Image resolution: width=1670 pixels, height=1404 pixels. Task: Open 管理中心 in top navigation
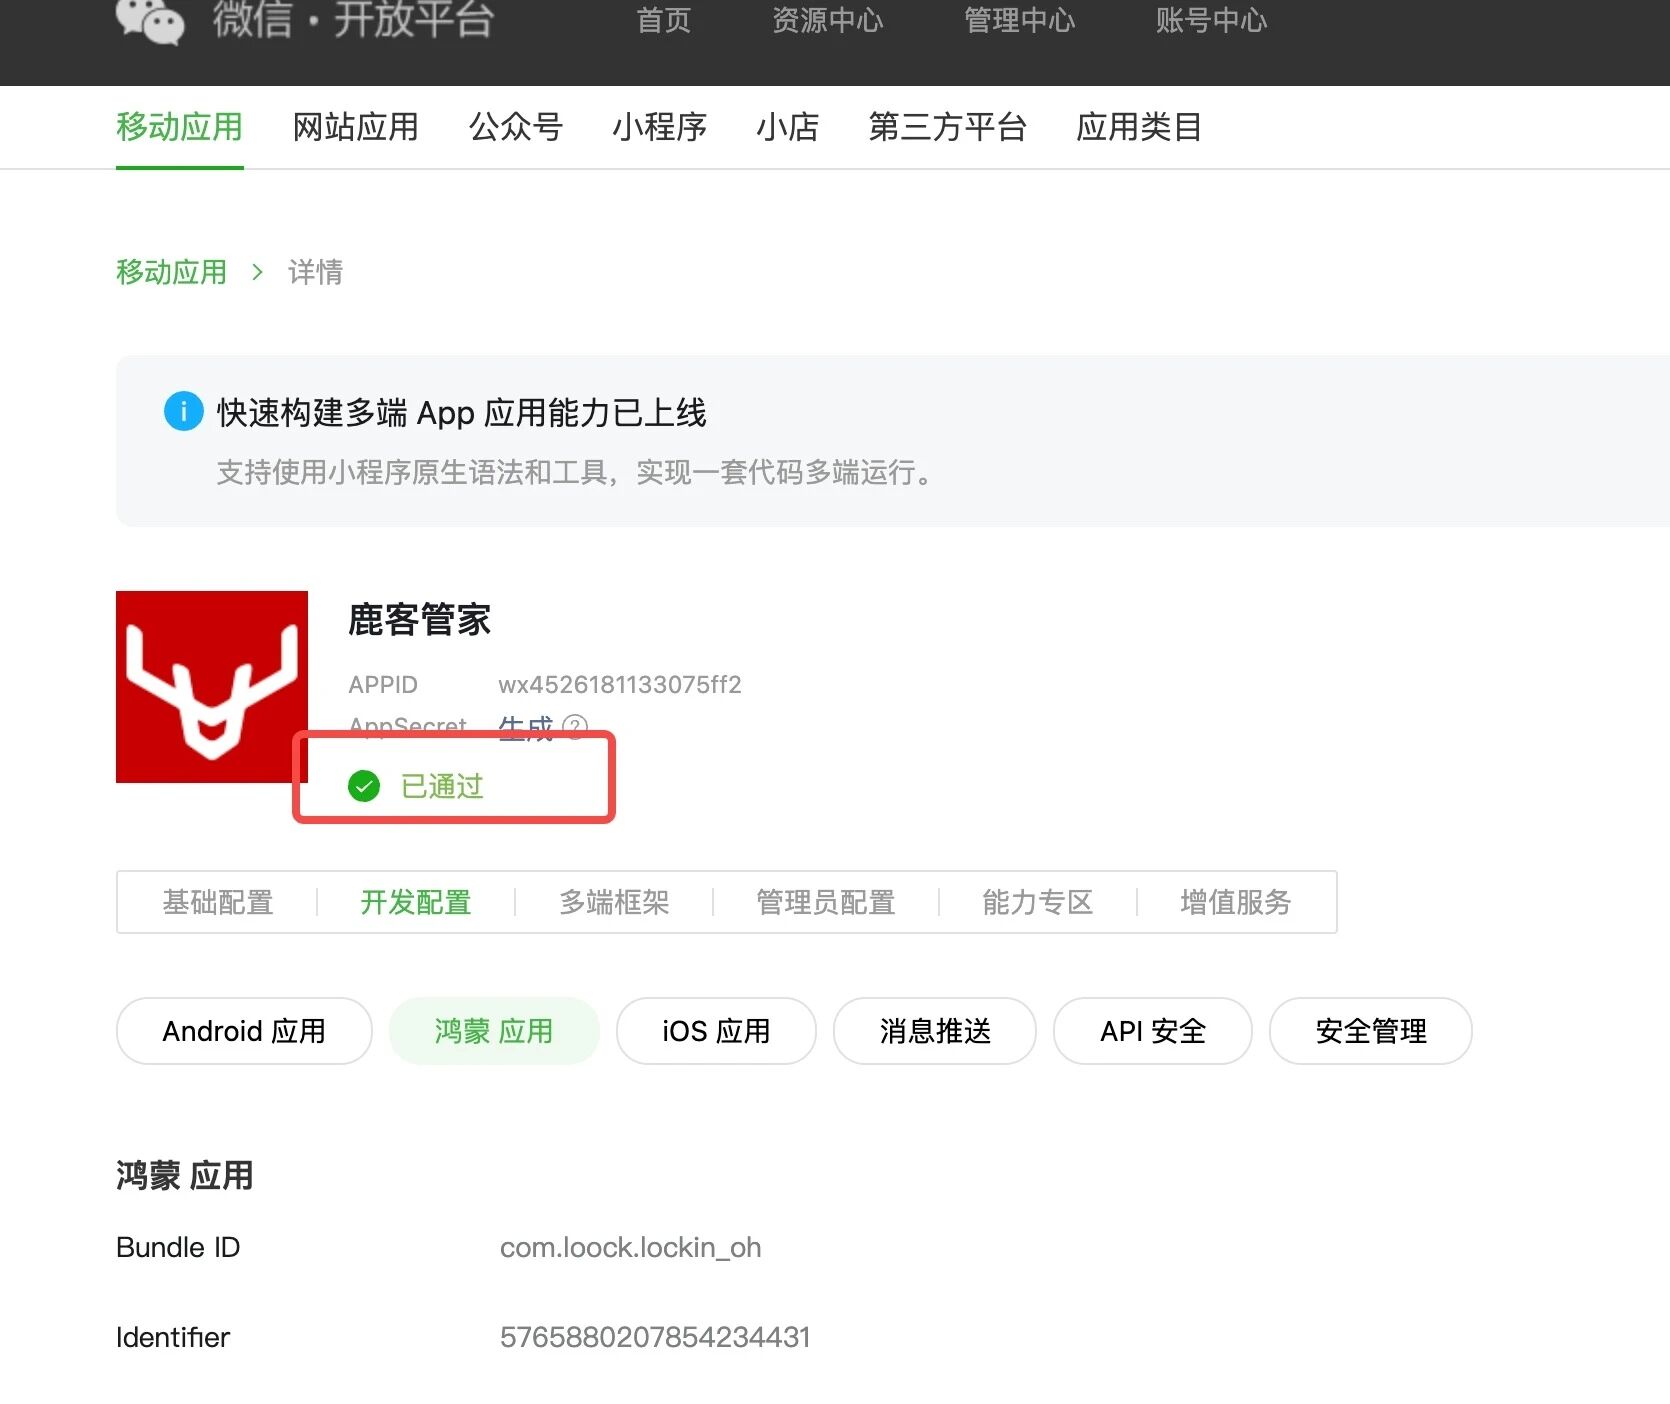[x=1020, y=20]
